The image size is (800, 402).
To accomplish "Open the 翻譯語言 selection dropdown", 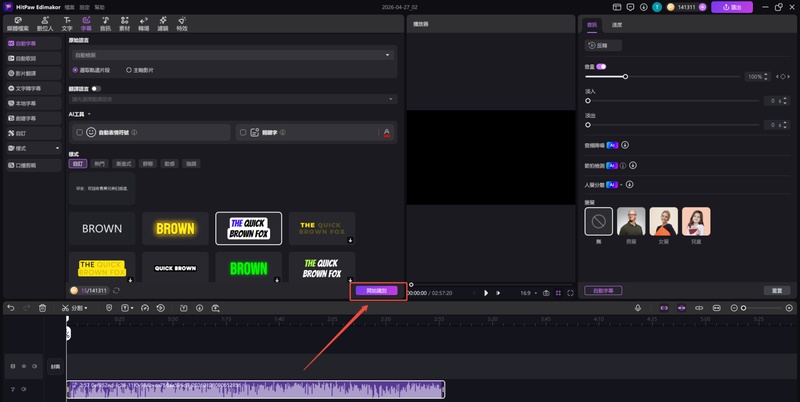I will point(233,99).
